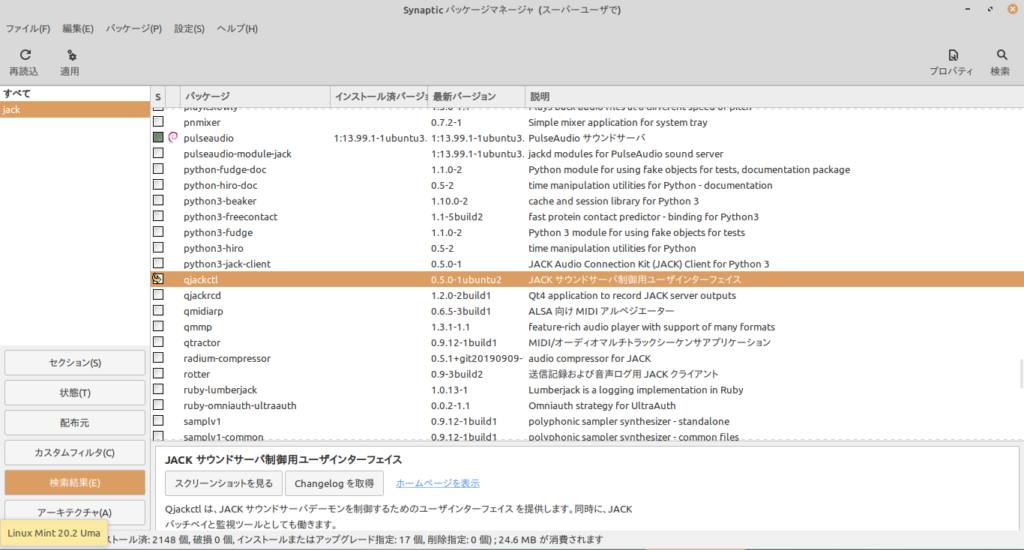Sort by インストール済バージョン column header
This screenshot has height=550, width=1024.
379,97
